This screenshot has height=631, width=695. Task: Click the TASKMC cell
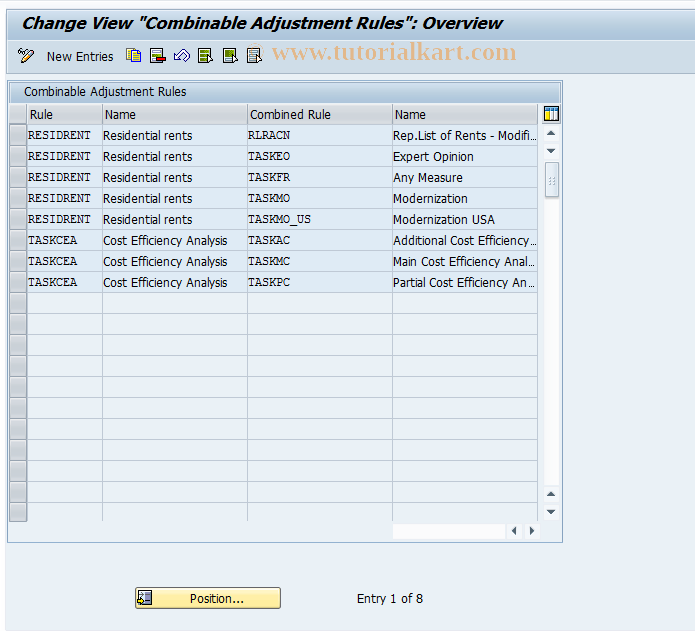click(320, 261)
